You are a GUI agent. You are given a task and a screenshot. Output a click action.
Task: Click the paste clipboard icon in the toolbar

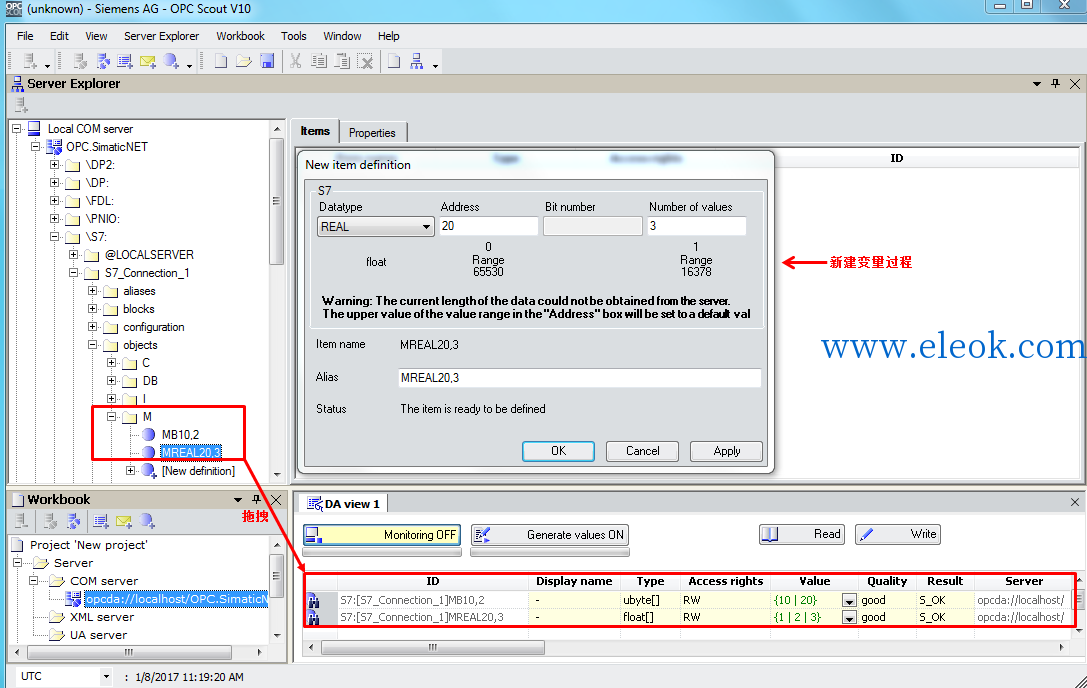(x=342, y=61)
